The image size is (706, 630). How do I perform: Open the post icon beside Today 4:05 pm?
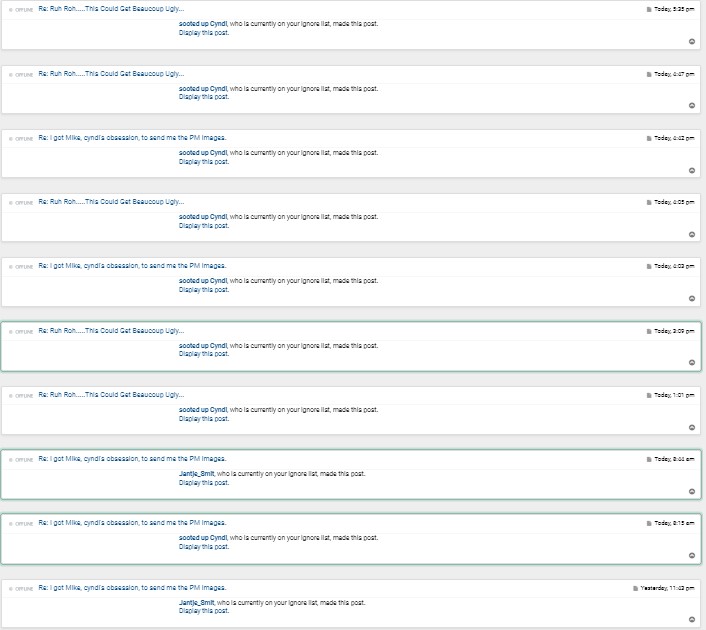click(649, 202)
